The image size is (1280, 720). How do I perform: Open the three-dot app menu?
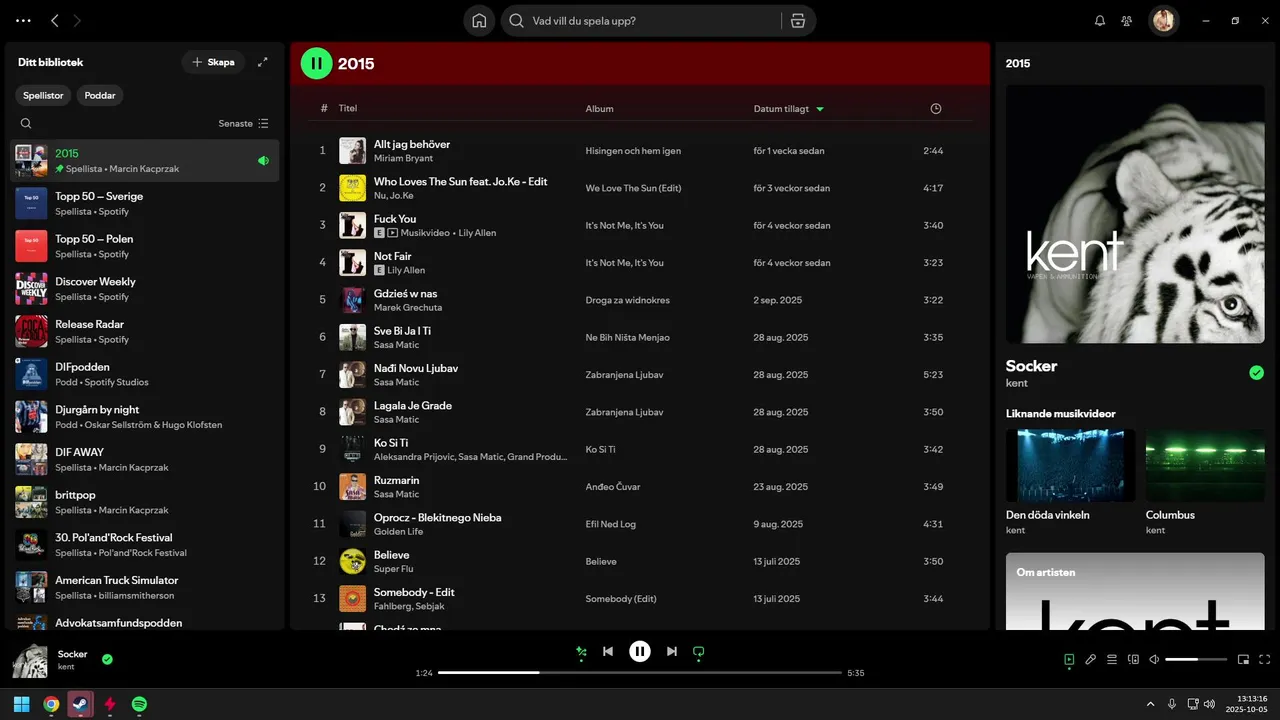[23, 20]
